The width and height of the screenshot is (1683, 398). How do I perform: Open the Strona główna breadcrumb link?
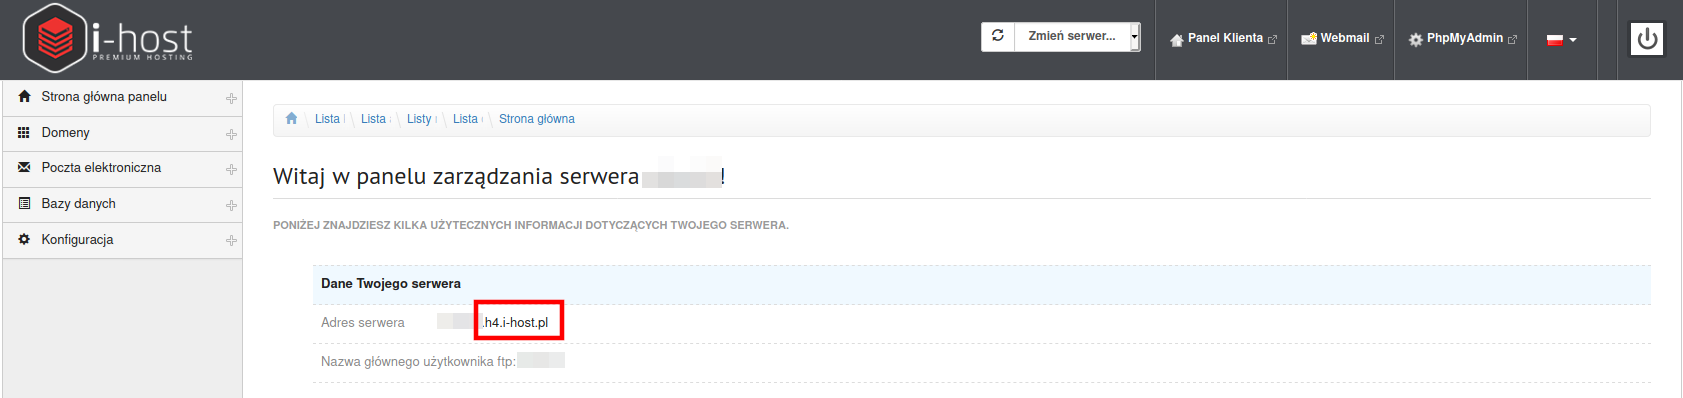tap(537, 119)
